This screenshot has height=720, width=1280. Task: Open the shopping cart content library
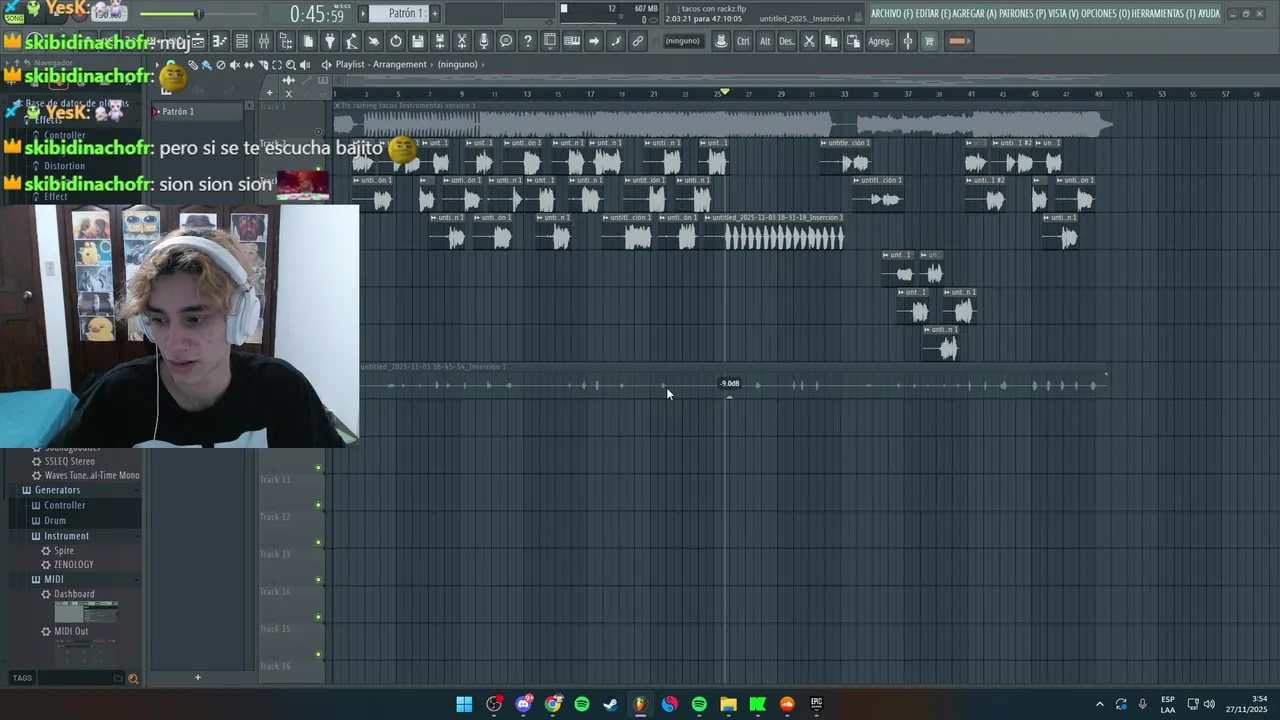click(928, 41)
